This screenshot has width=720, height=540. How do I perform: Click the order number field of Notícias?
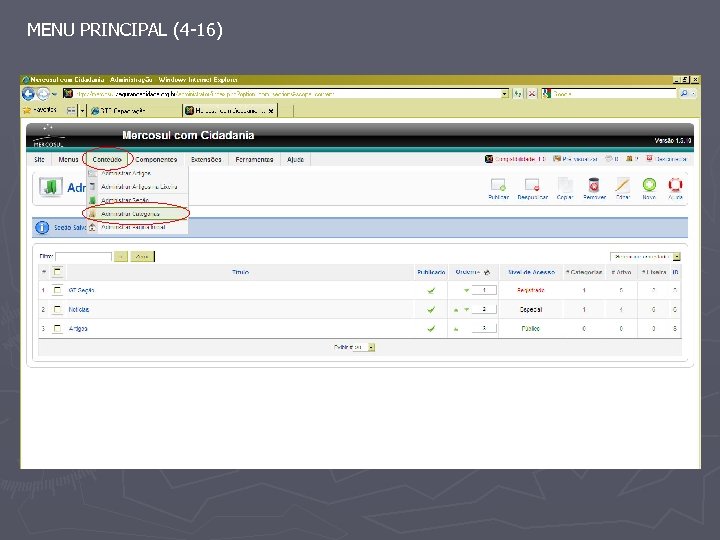pyautogui.click(x=484, y=309)
